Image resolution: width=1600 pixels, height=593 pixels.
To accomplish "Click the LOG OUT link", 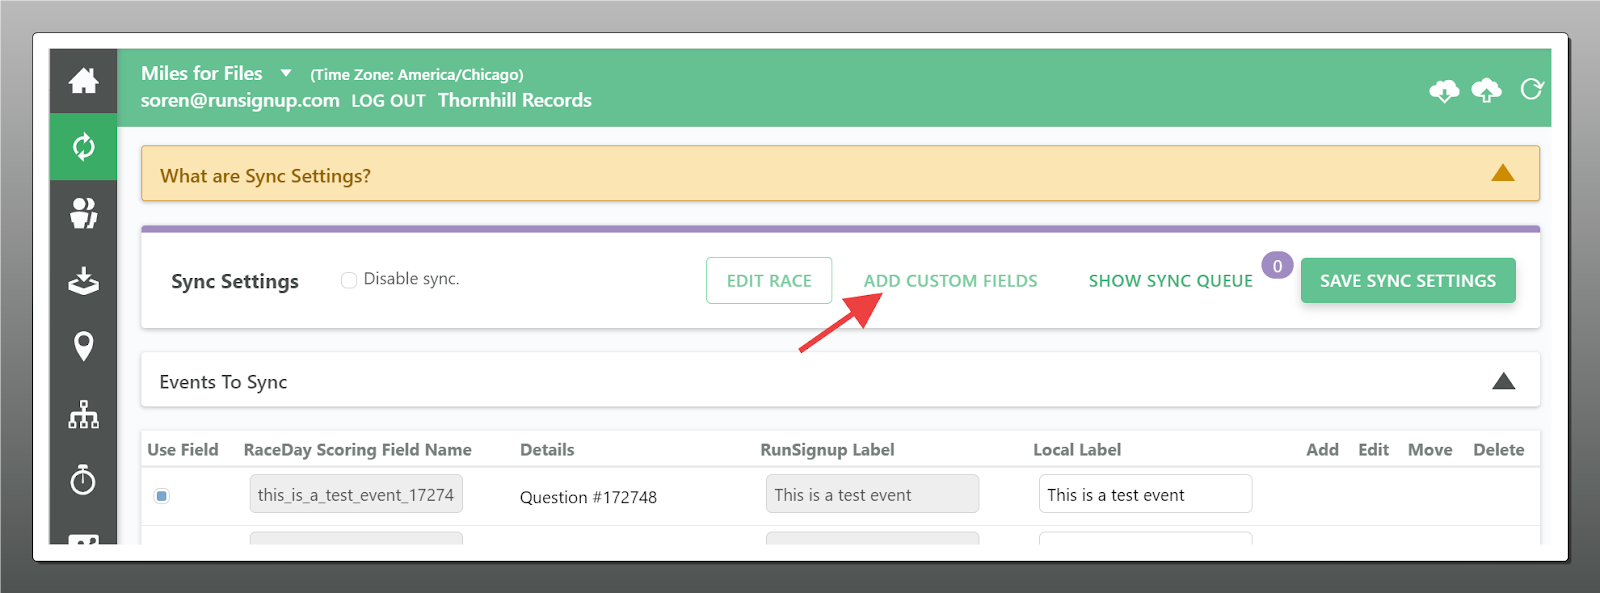I will point(388,101).
